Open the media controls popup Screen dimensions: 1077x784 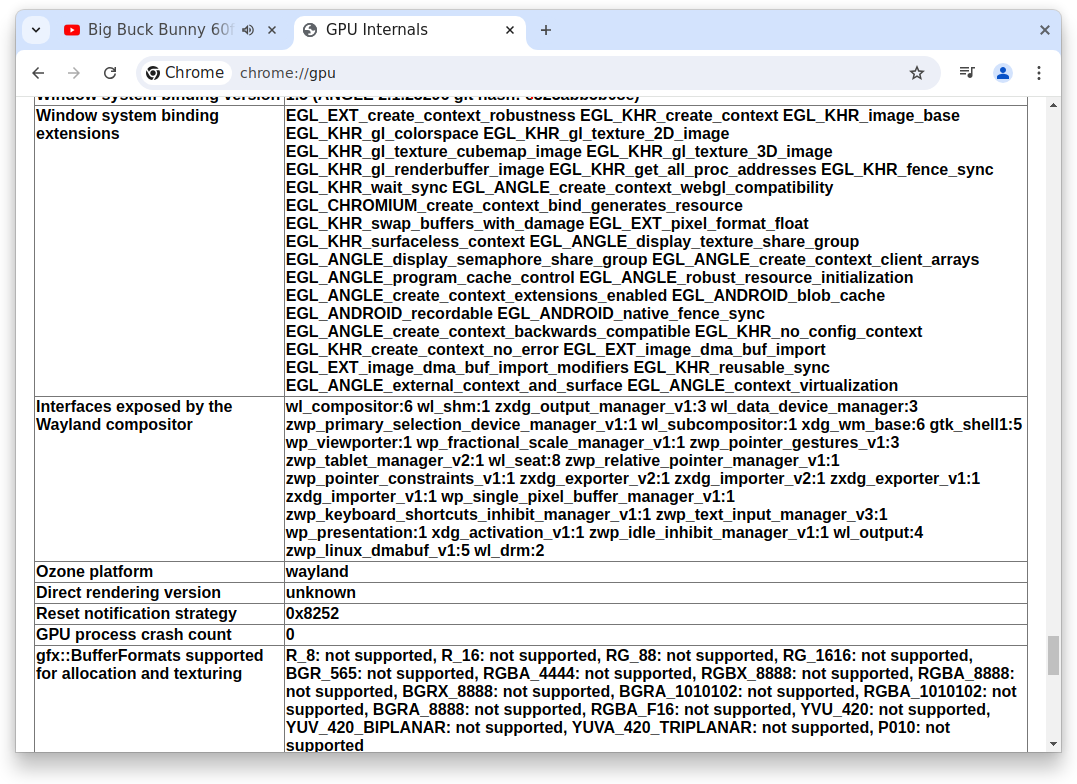pyautogui.click(x=966, y=72)
